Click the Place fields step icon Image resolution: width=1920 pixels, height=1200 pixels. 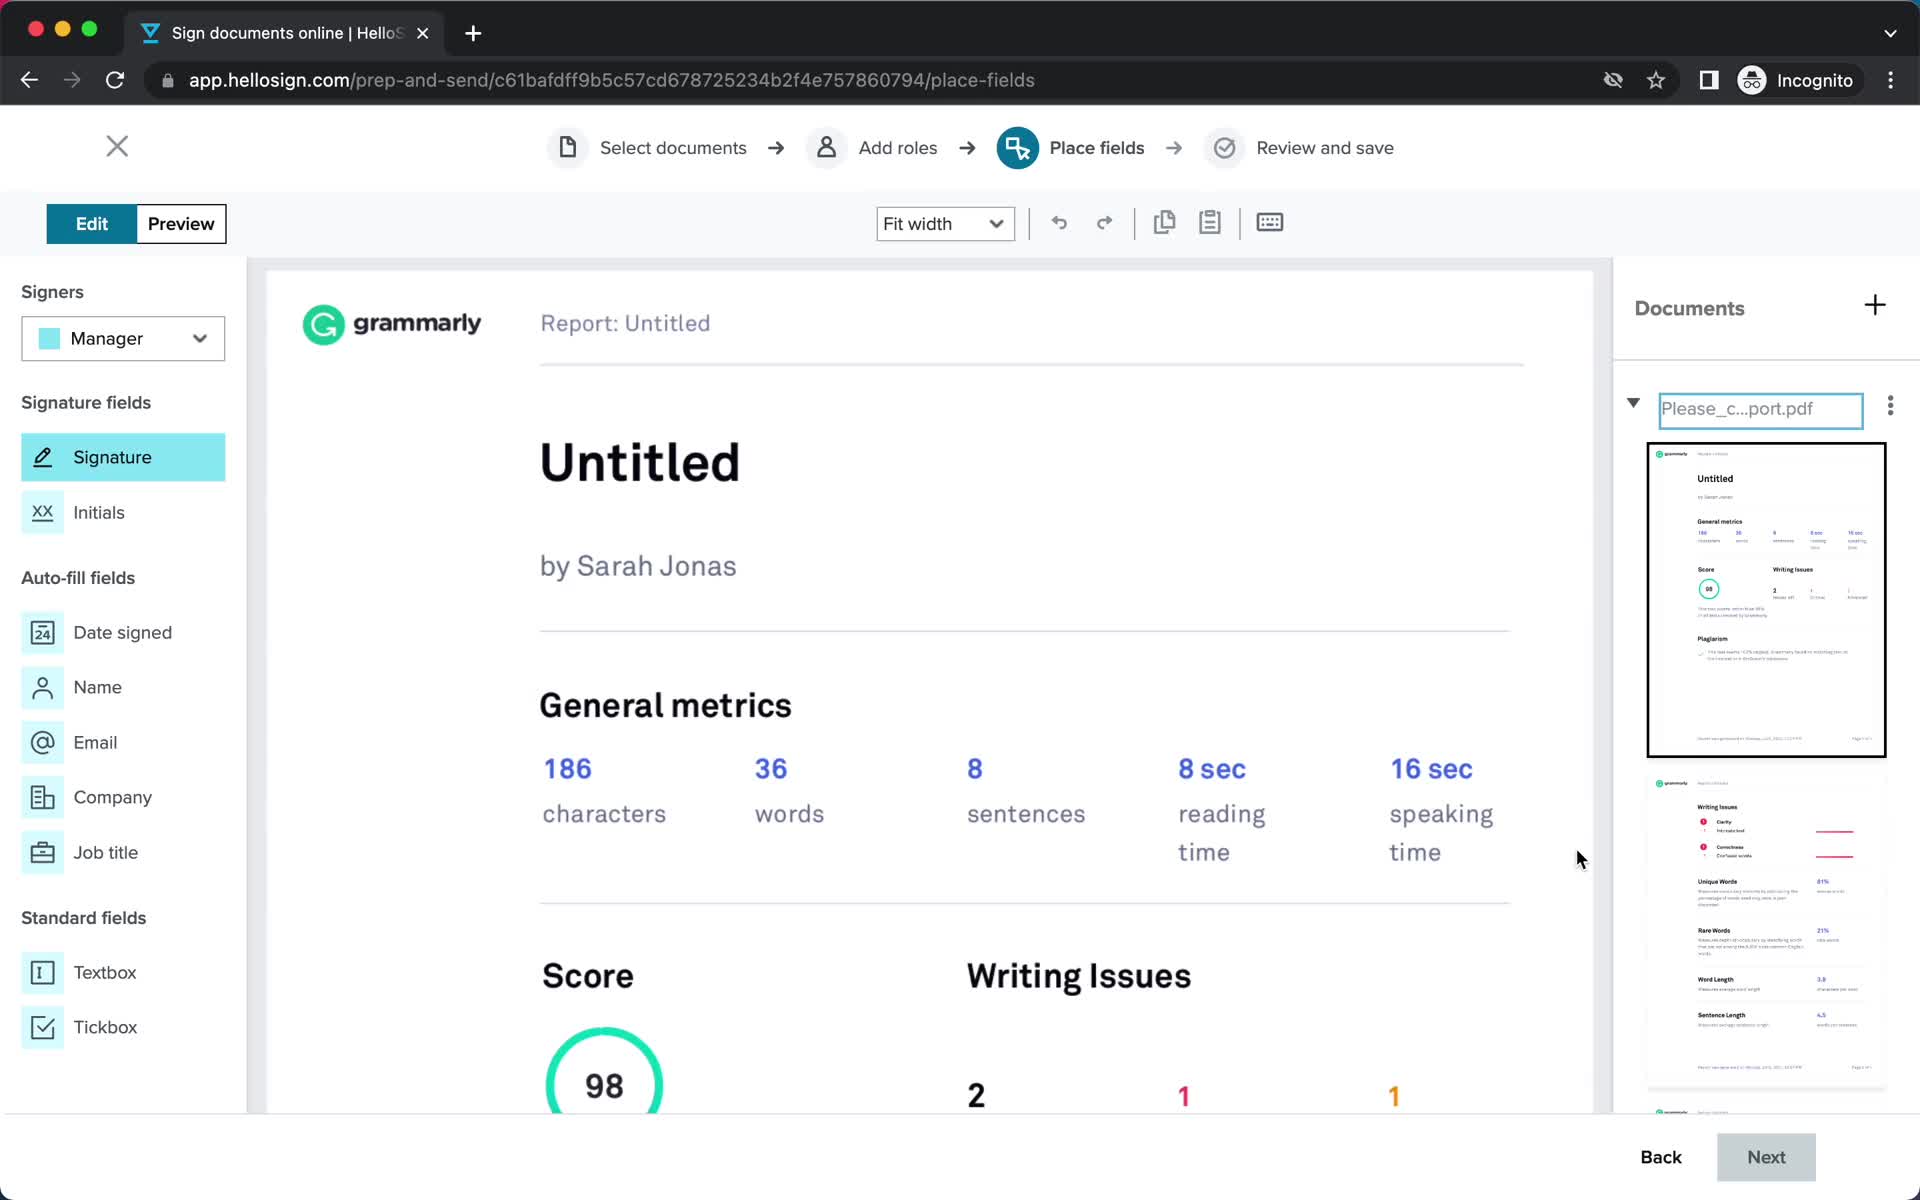[x=1017, y=148]
